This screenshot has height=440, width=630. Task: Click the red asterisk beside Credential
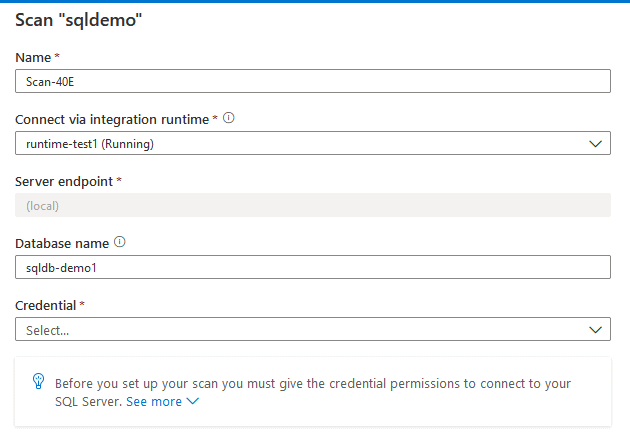(x=82, y=303)
